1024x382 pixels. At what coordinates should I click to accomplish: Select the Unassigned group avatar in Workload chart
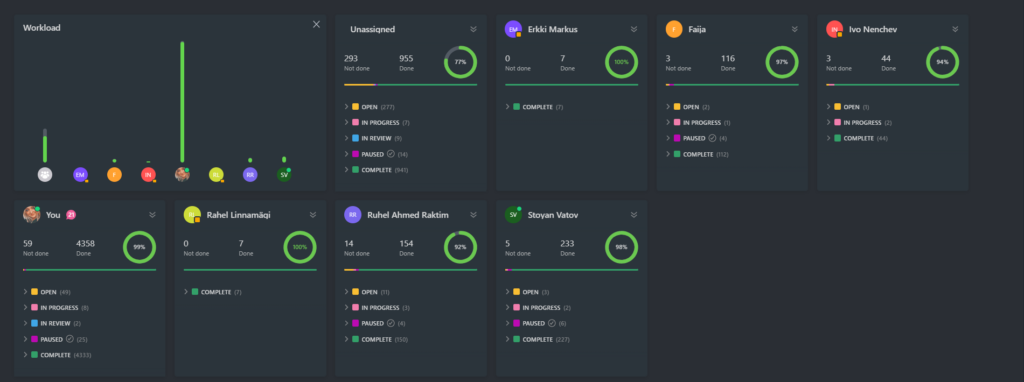click(45, 174)
